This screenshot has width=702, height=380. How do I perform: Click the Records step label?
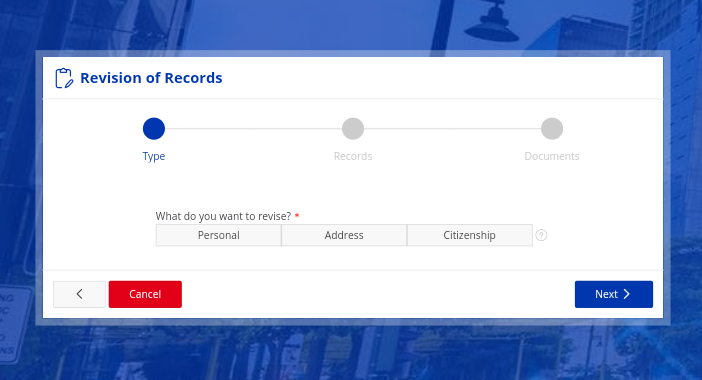click(353, 156)
